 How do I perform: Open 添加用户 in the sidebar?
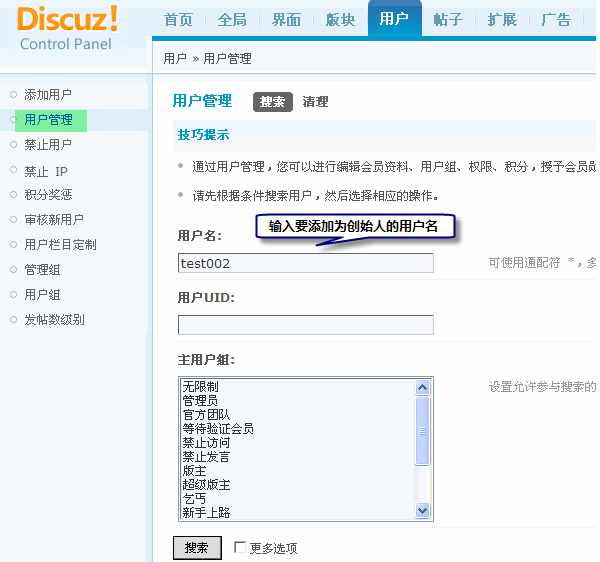[48, 95]
